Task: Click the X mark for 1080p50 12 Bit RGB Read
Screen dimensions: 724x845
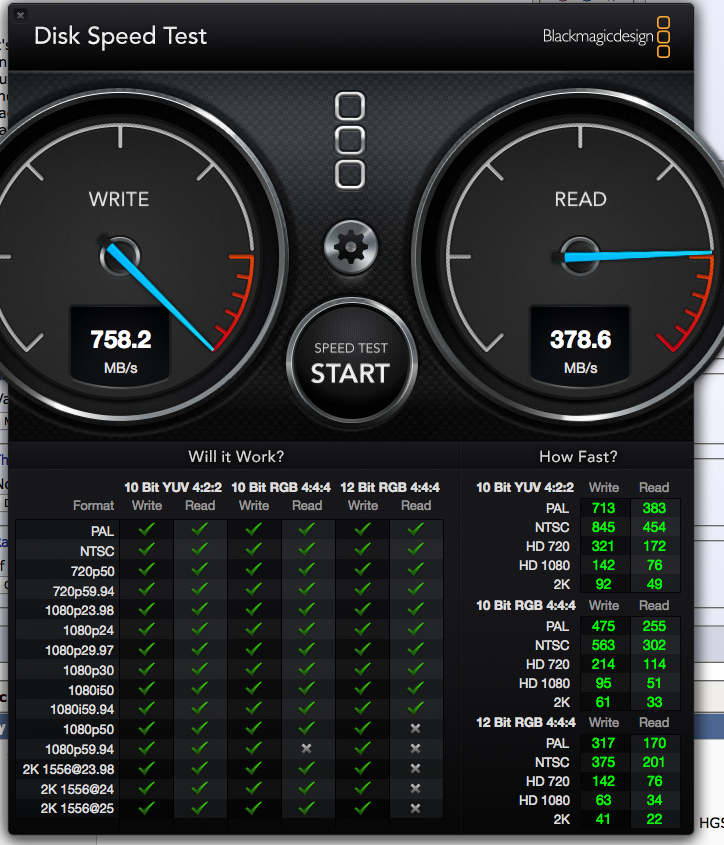Action: click(x=415, y=729)
